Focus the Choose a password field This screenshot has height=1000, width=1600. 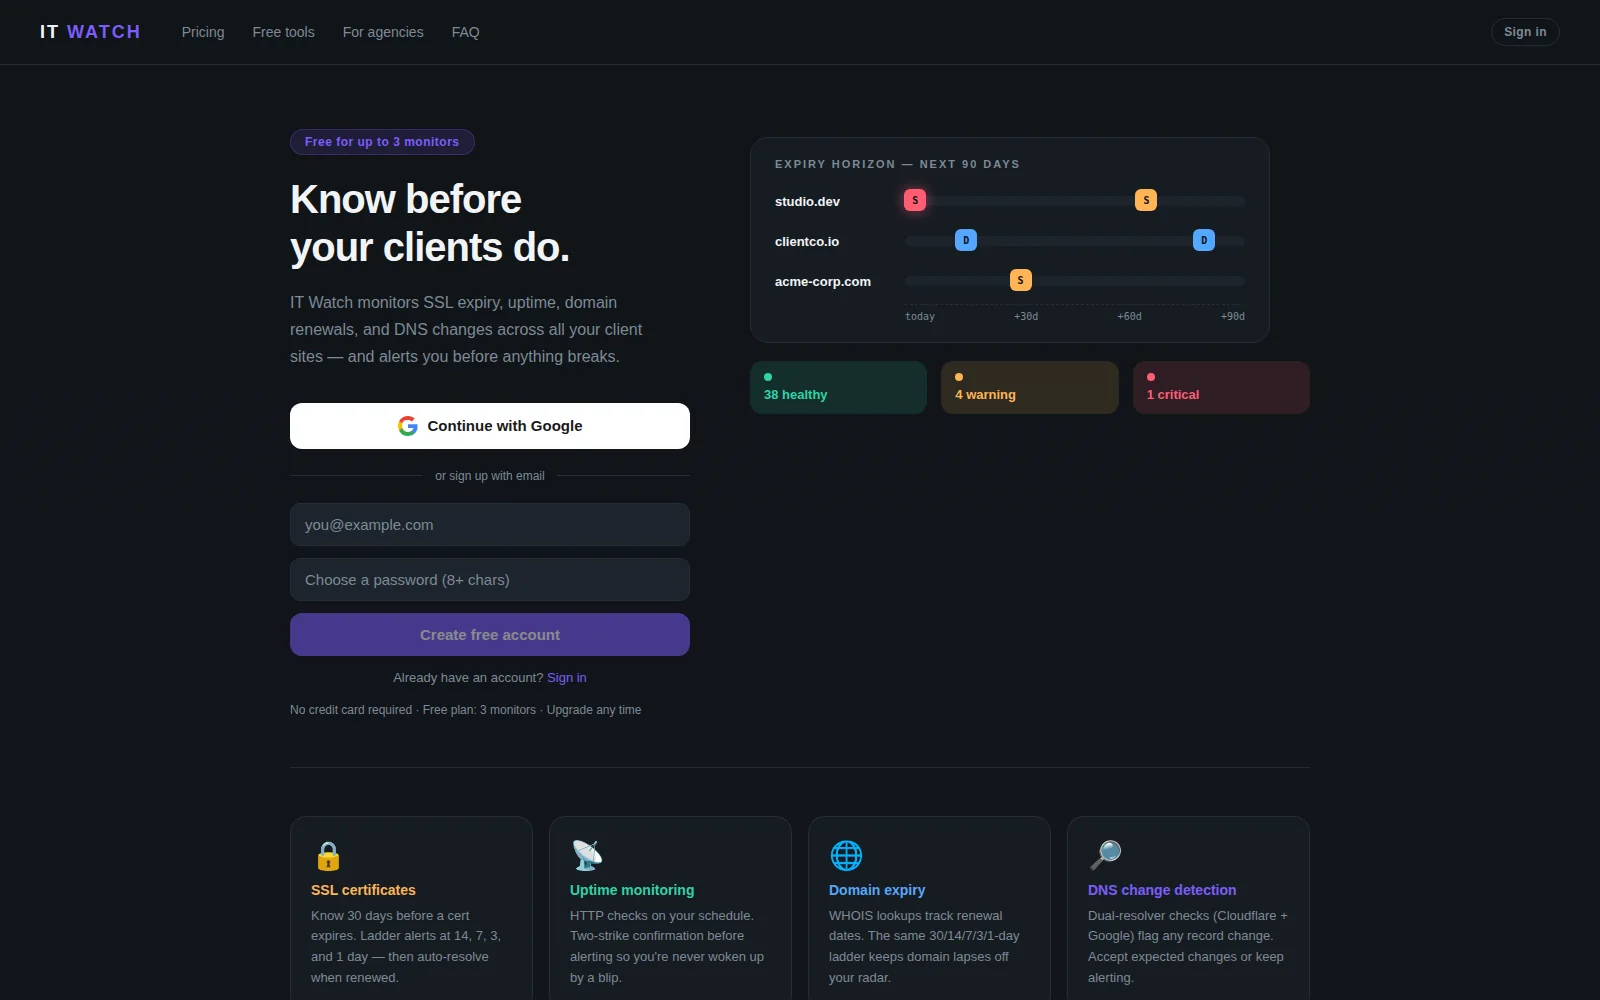(490, 580)
